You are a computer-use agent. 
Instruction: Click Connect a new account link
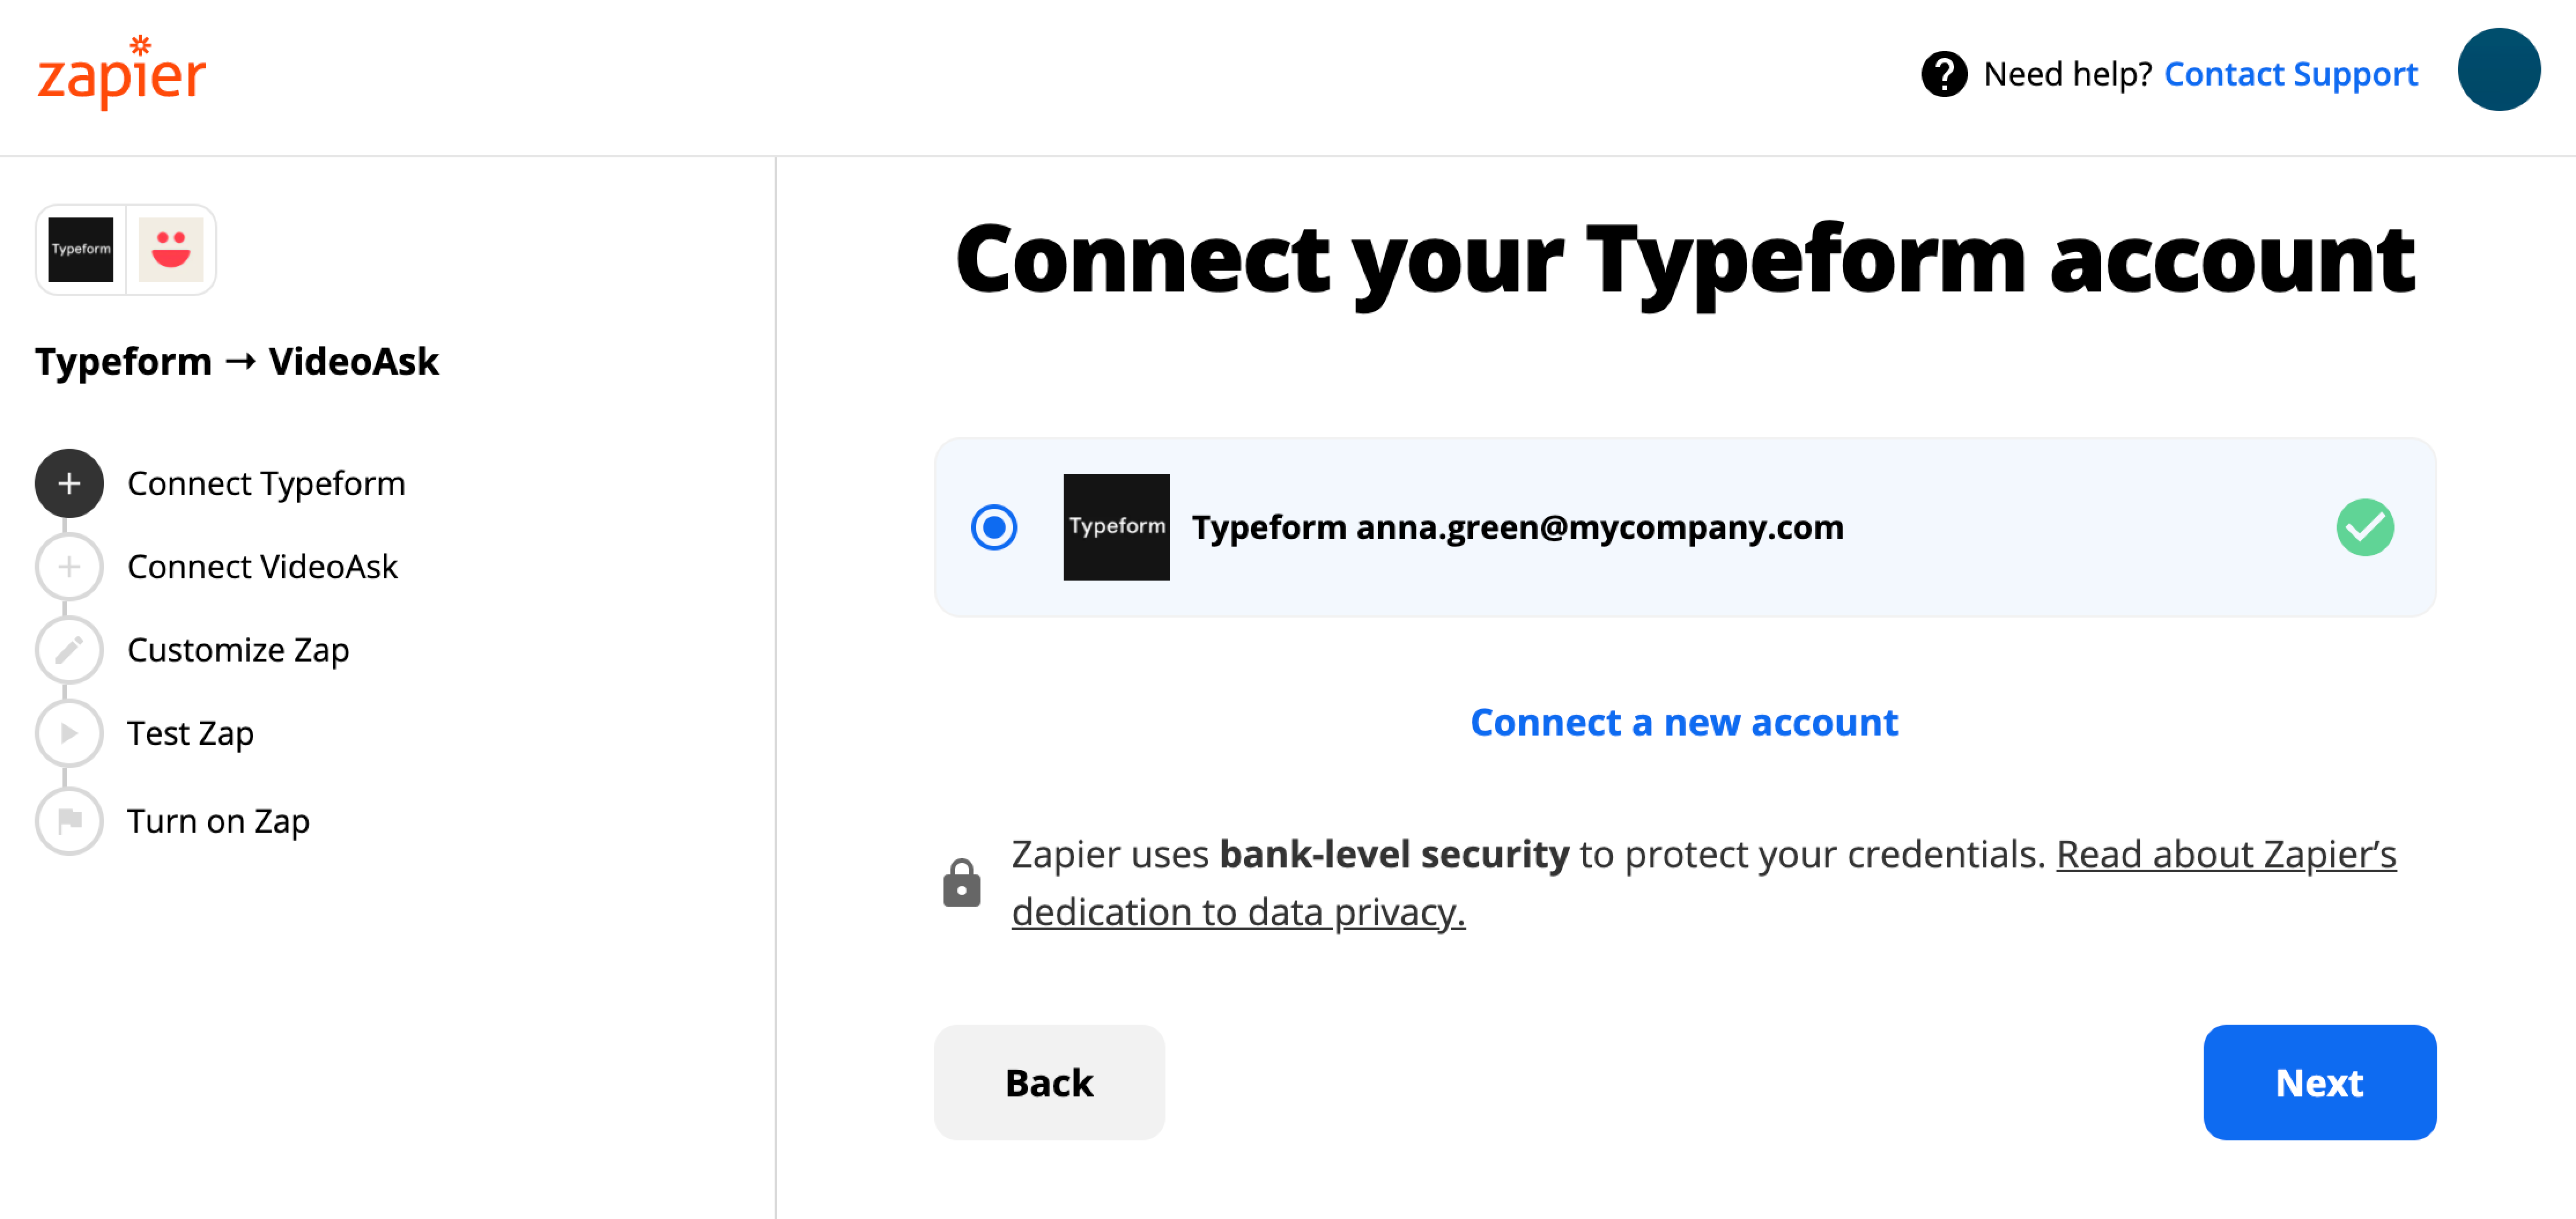[x=1684, y=722]
